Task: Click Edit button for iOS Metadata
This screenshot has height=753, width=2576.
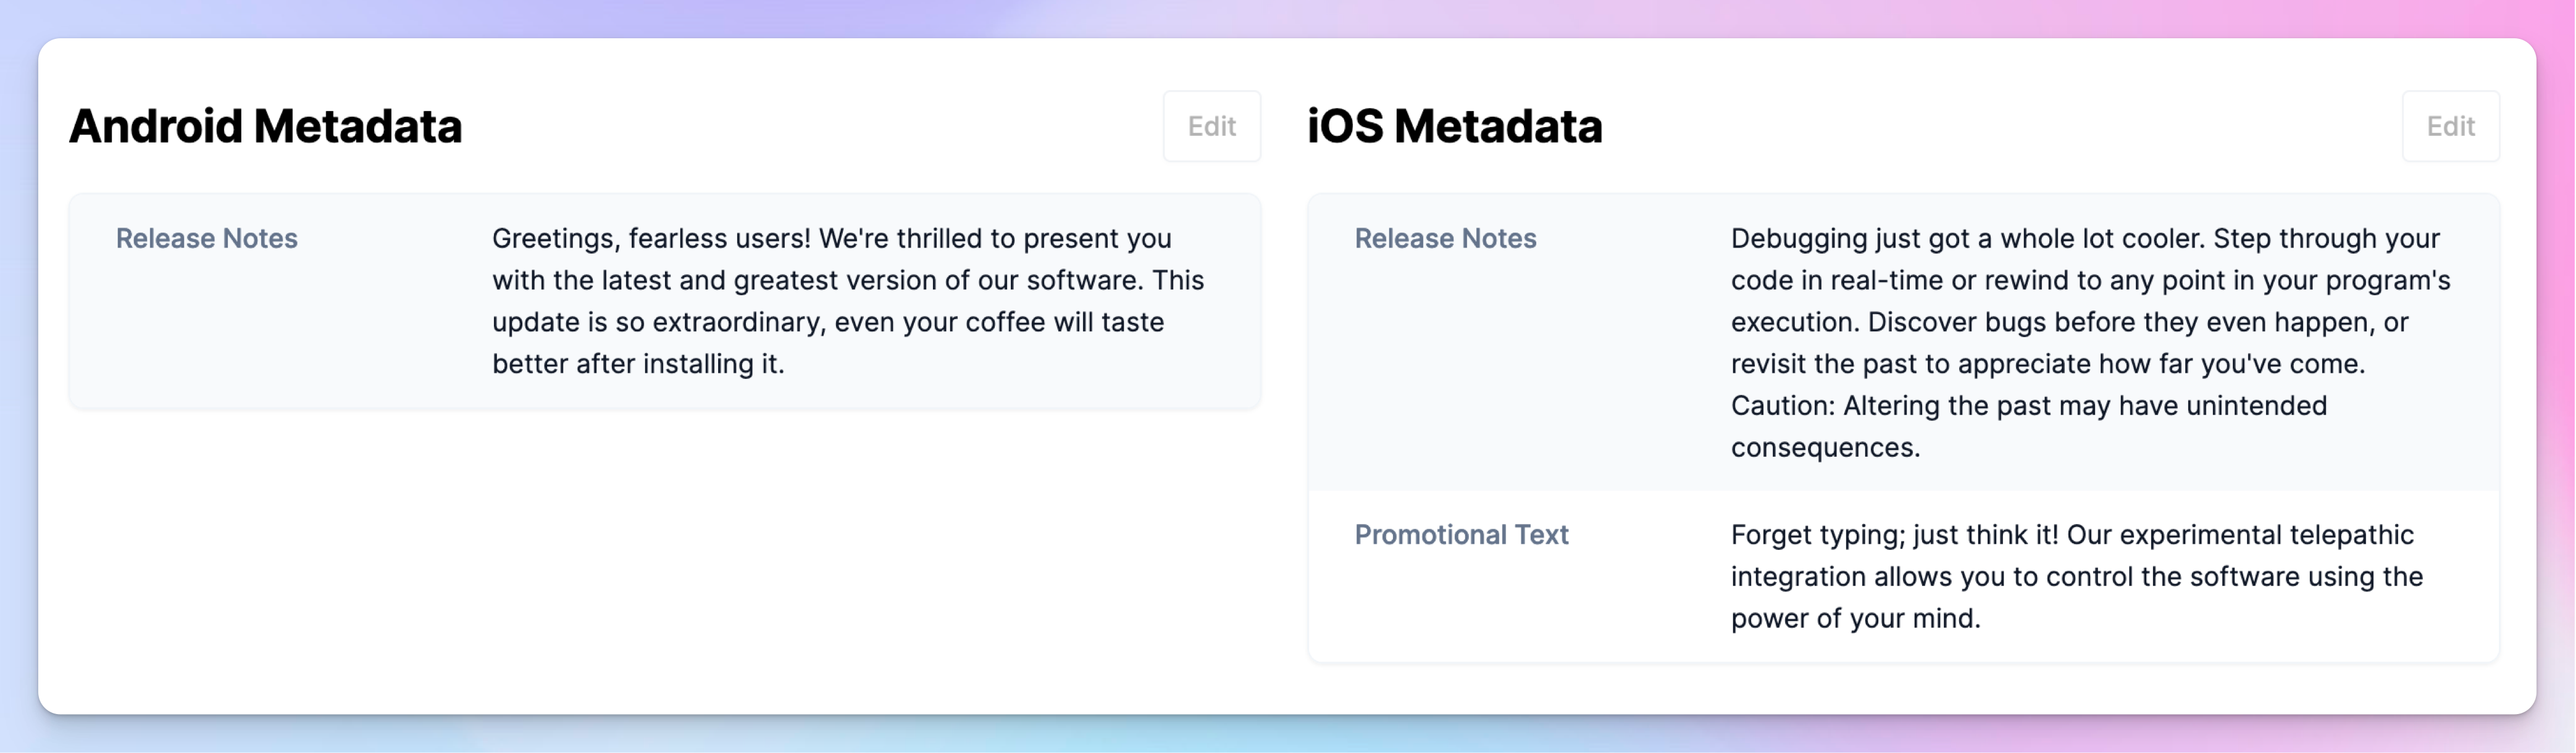Action: [2450, 126]
